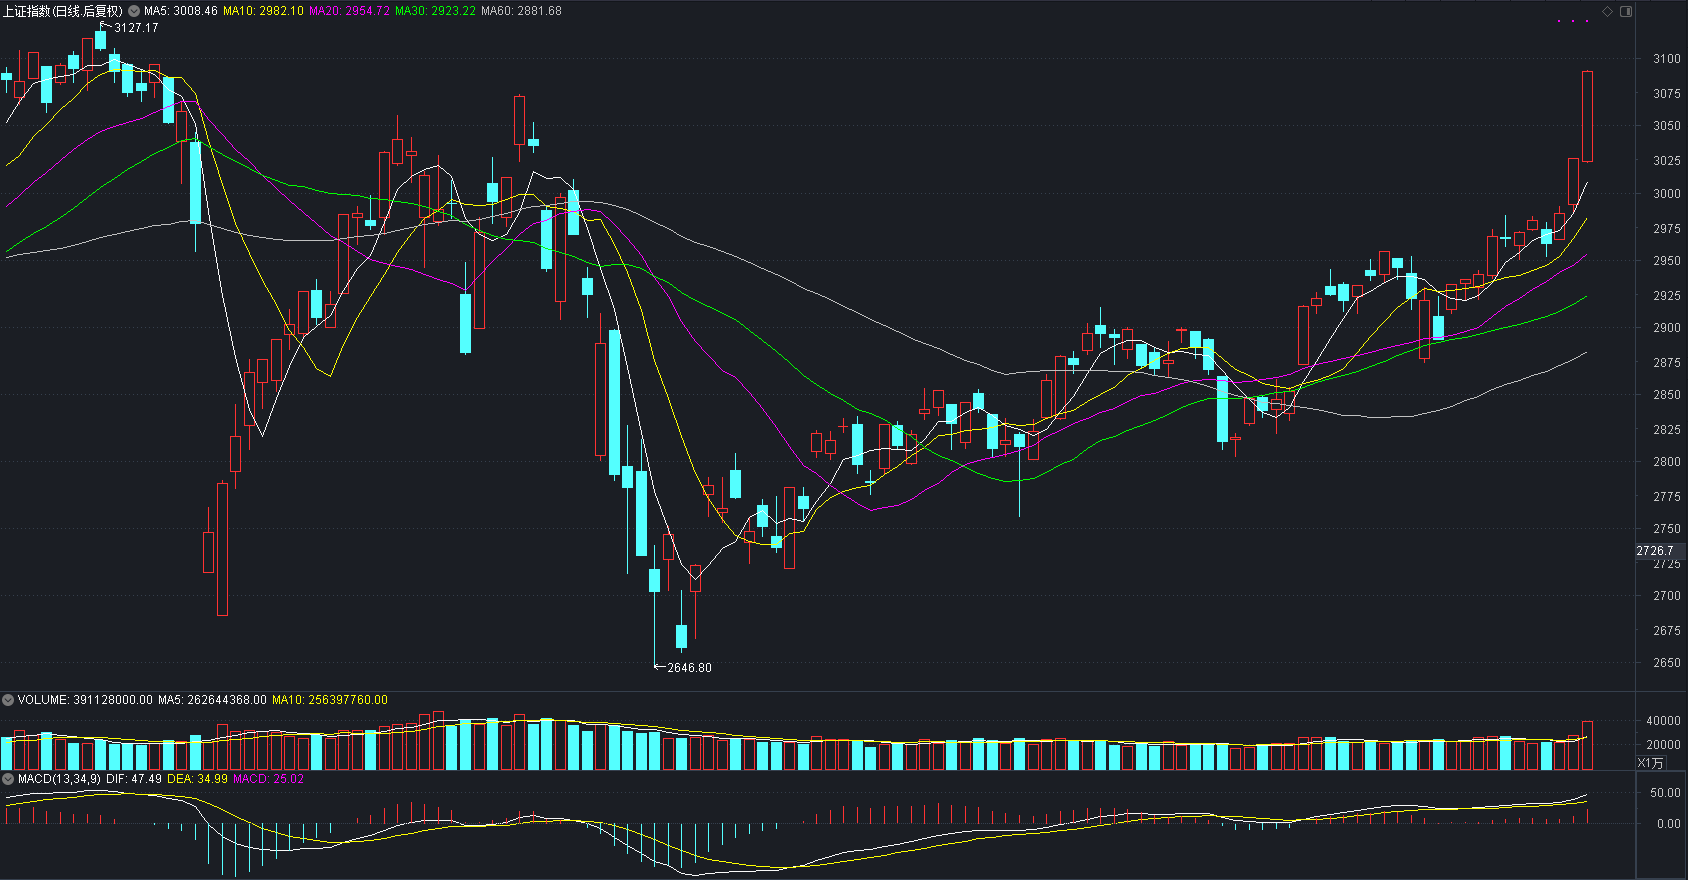
Task: Click the diamond icon at top right
Action: pos(1608,11)
